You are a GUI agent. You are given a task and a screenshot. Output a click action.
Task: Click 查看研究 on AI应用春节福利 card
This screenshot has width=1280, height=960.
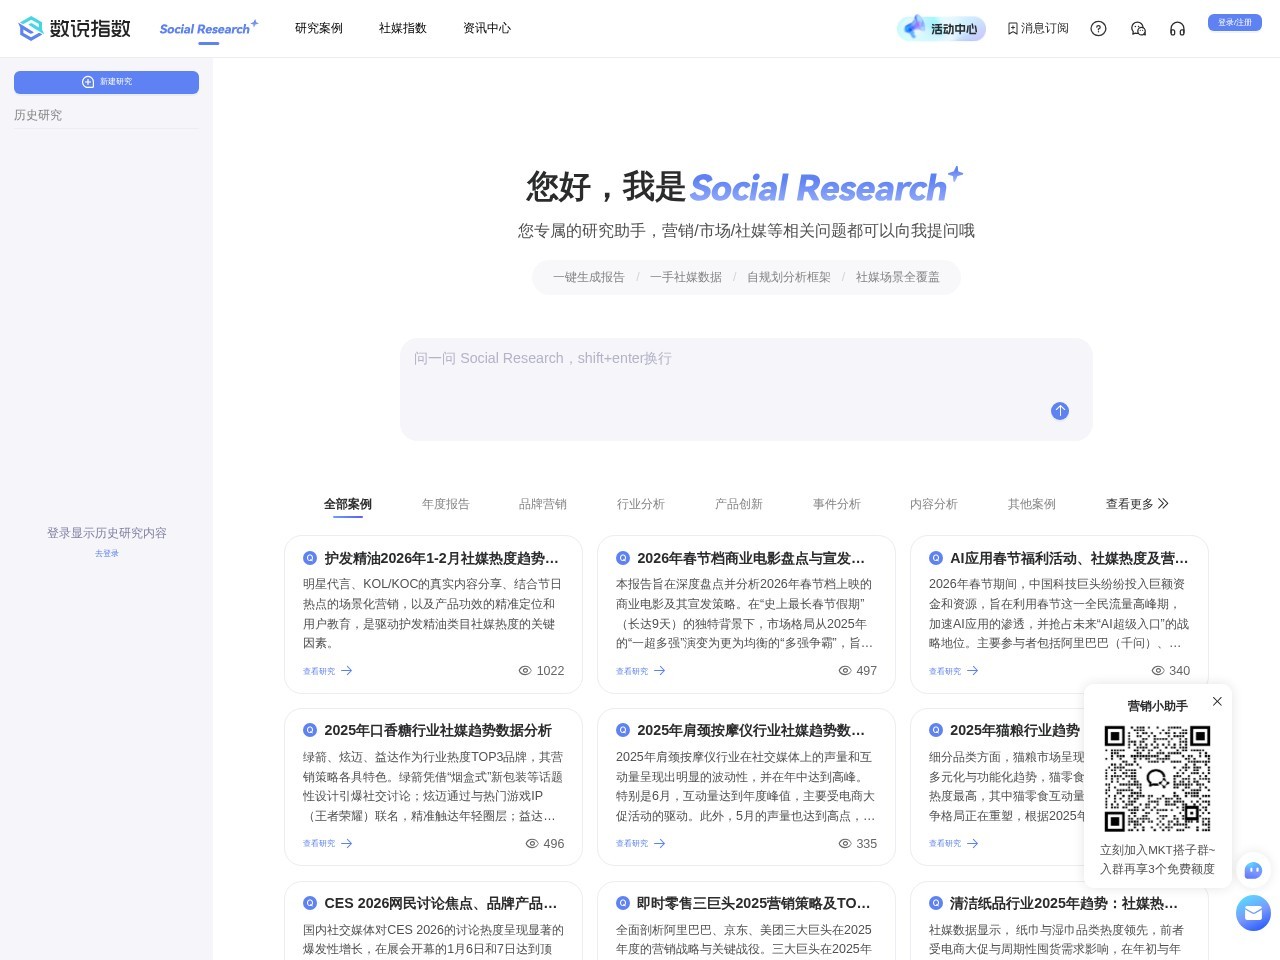[x=954, y=671]
